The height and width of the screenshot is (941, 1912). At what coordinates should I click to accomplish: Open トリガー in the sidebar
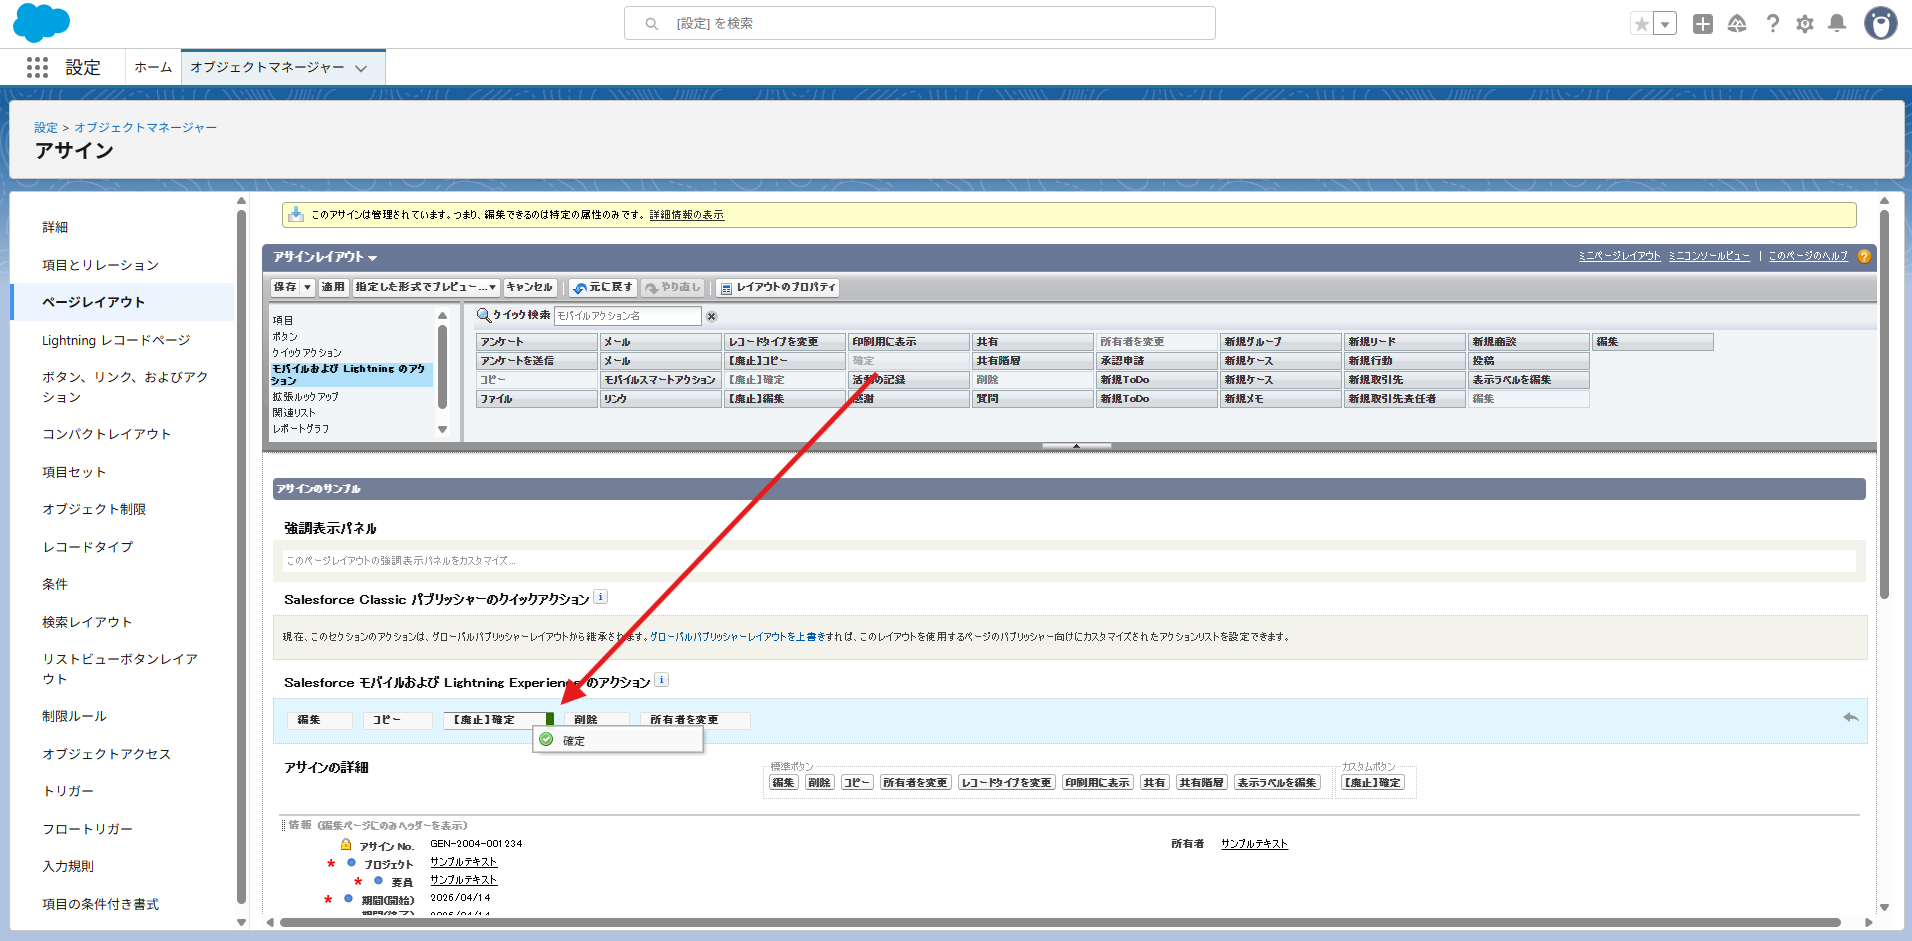68,791
